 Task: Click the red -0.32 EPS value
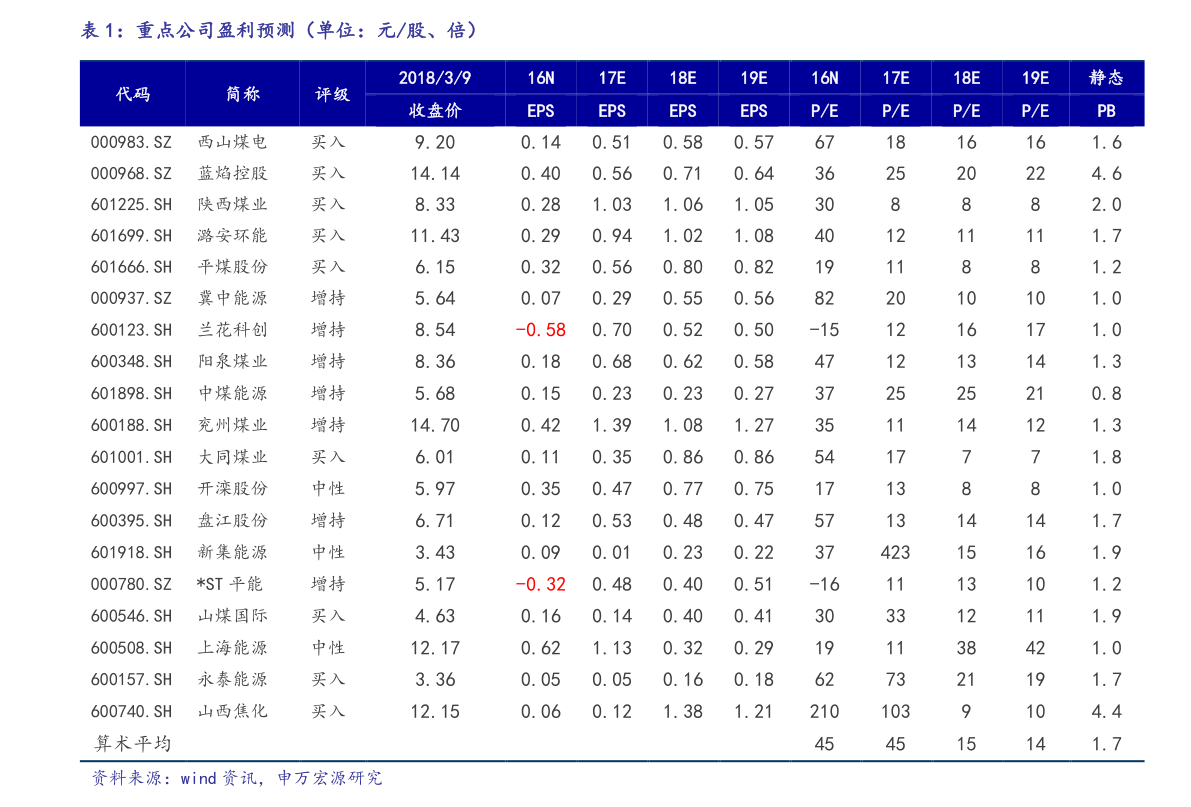point(540,584)
